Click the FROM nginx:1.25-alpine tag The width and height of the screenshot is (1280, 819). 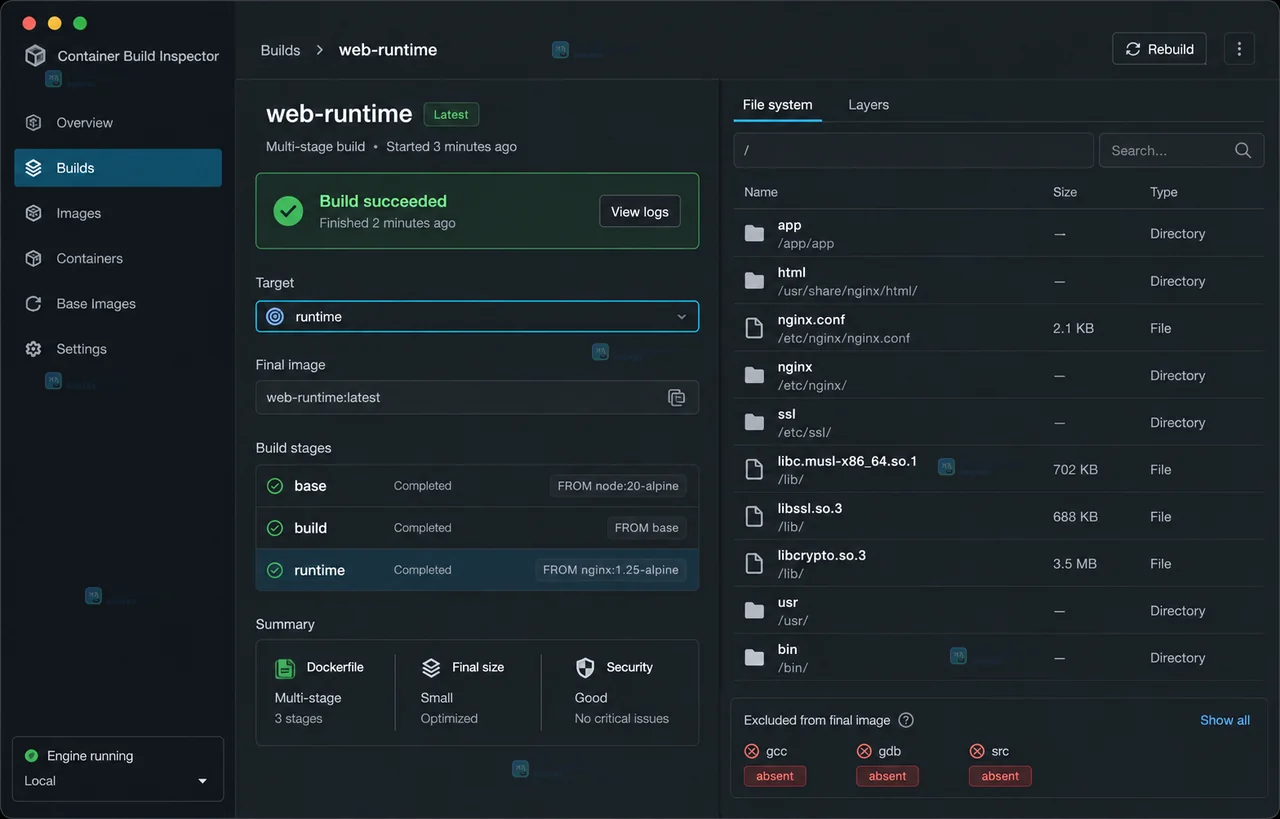click(611, 570)
